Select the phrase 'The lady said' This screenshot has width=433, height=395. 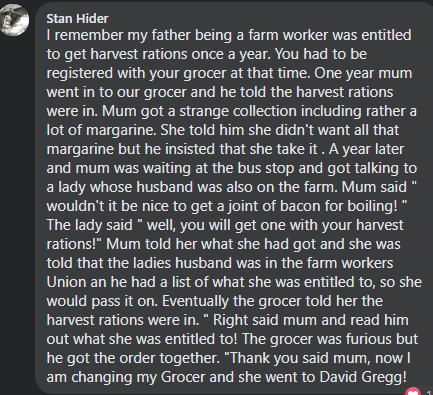tap(89, 225)
